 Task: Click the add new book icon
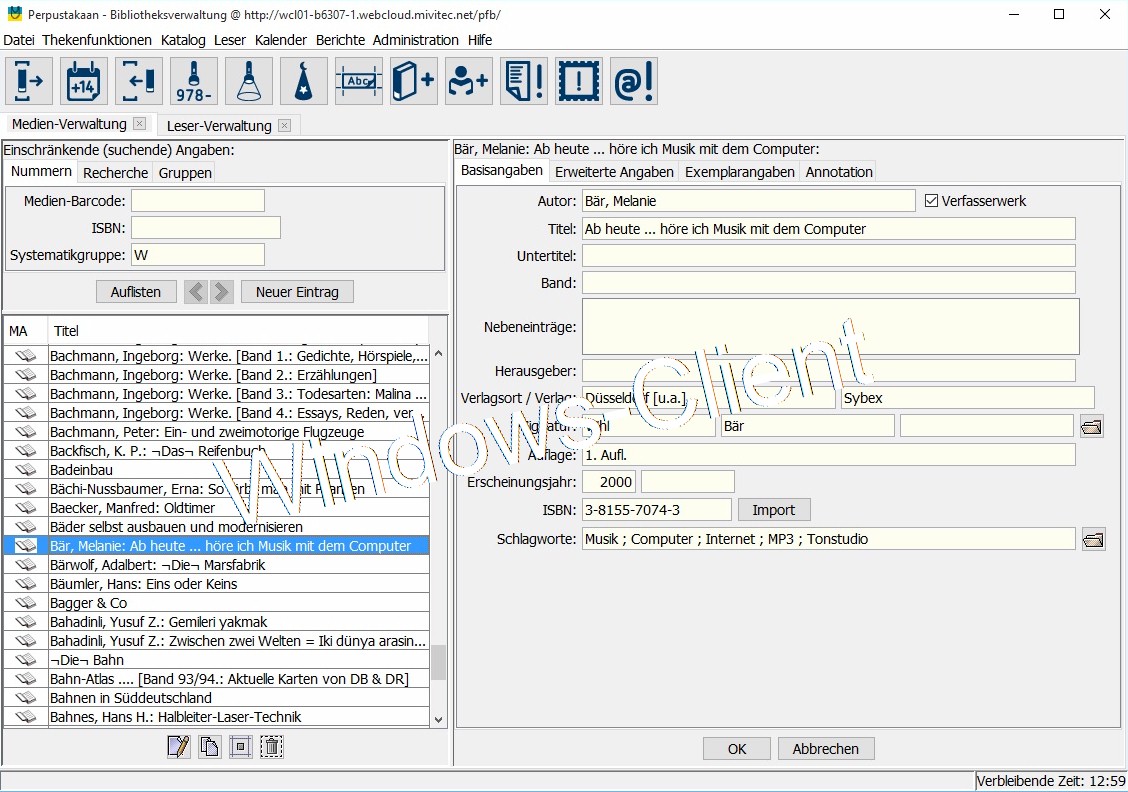[413, 81]
